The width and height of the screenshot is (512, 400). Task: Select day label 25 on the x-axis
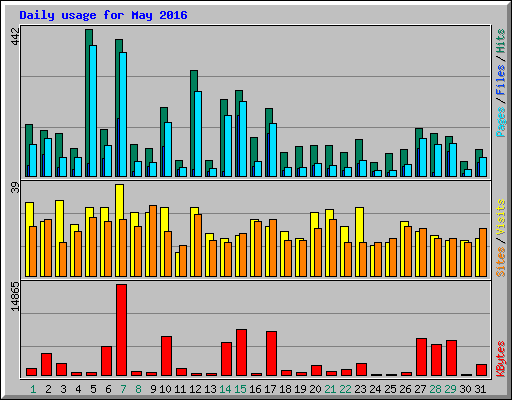[x=390, y=389]
